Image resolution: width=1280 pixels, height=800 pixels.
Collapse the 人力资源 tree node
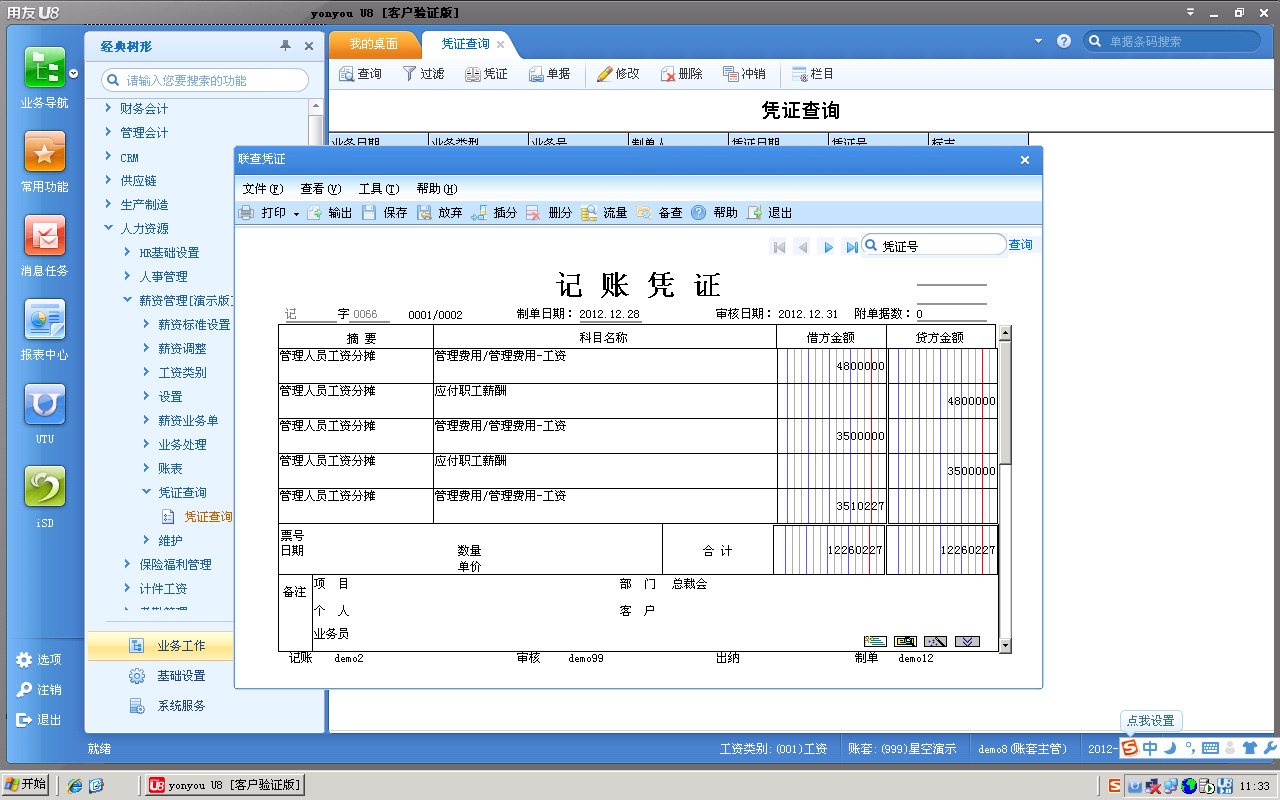pos(109,228)
